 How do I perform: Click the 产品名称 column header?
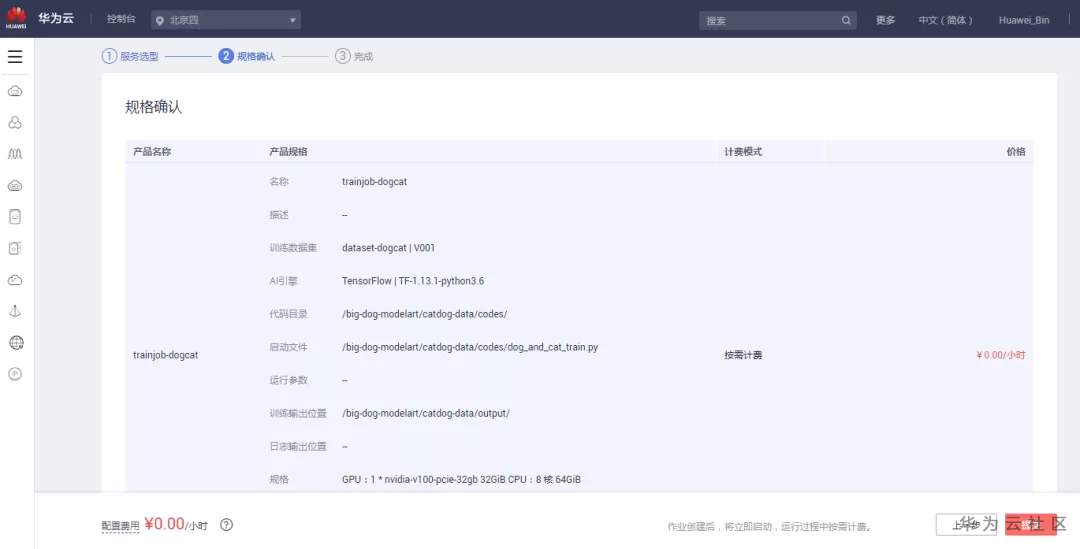pyautogui.click(x=152, y=152)
